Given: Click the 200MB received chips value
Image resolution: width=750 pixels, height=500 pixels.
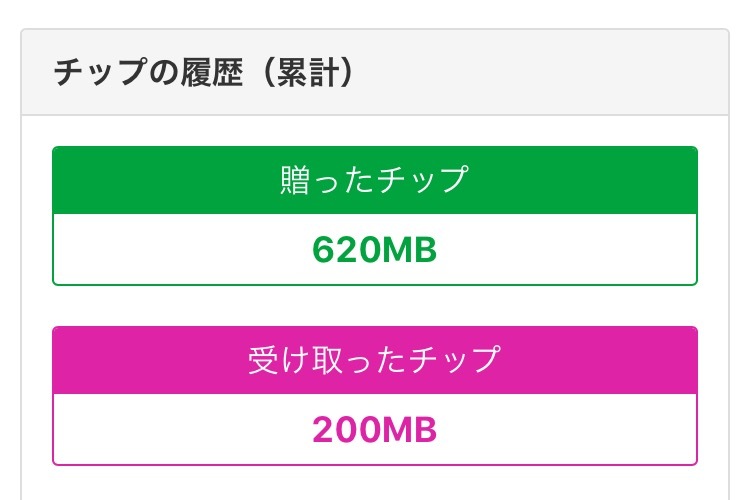Looking at the screenshot, I should (374, 429).
